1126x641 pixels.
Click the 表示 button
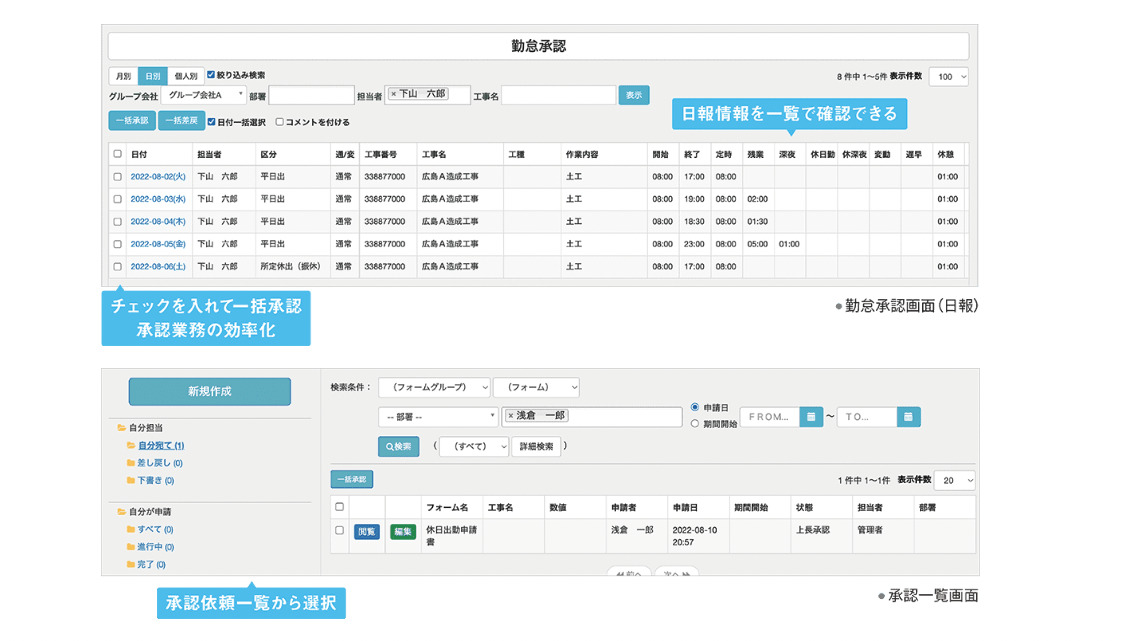click(x=634, y=95)
